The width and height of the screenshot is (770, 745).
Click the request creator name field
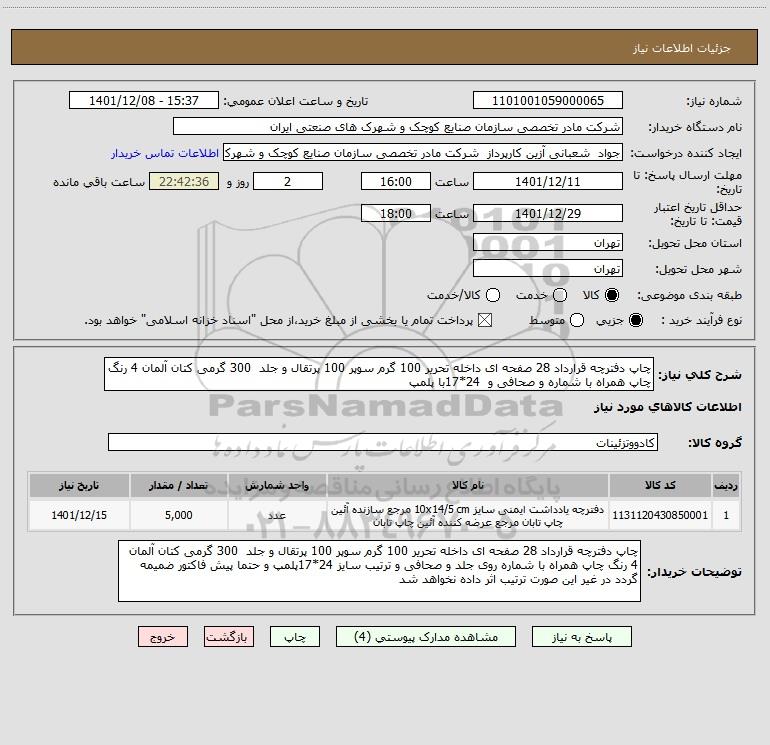click(x=423, y=153)
